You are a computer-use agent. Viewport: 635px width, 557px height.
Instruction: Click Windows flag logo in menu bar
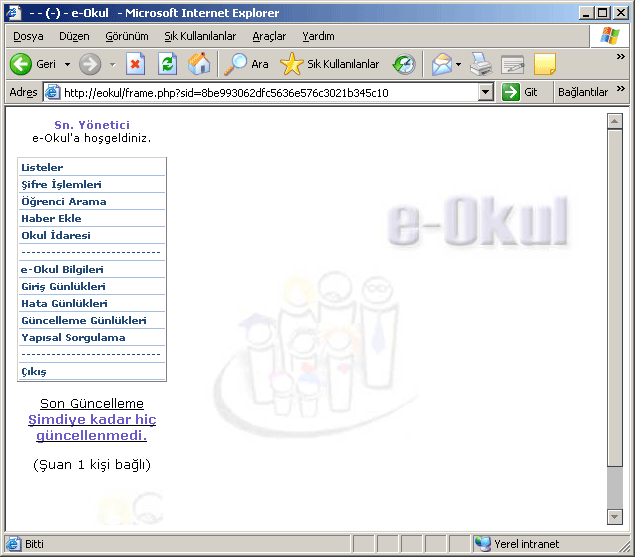point(610,36)
